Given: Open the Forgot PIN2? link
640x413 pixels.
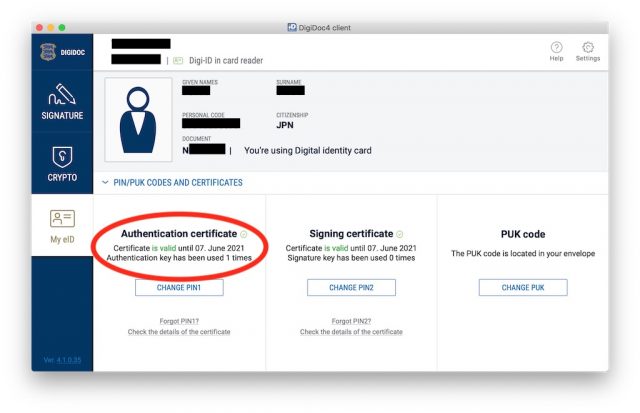Looking at the screenshot, I should point(351,321).
